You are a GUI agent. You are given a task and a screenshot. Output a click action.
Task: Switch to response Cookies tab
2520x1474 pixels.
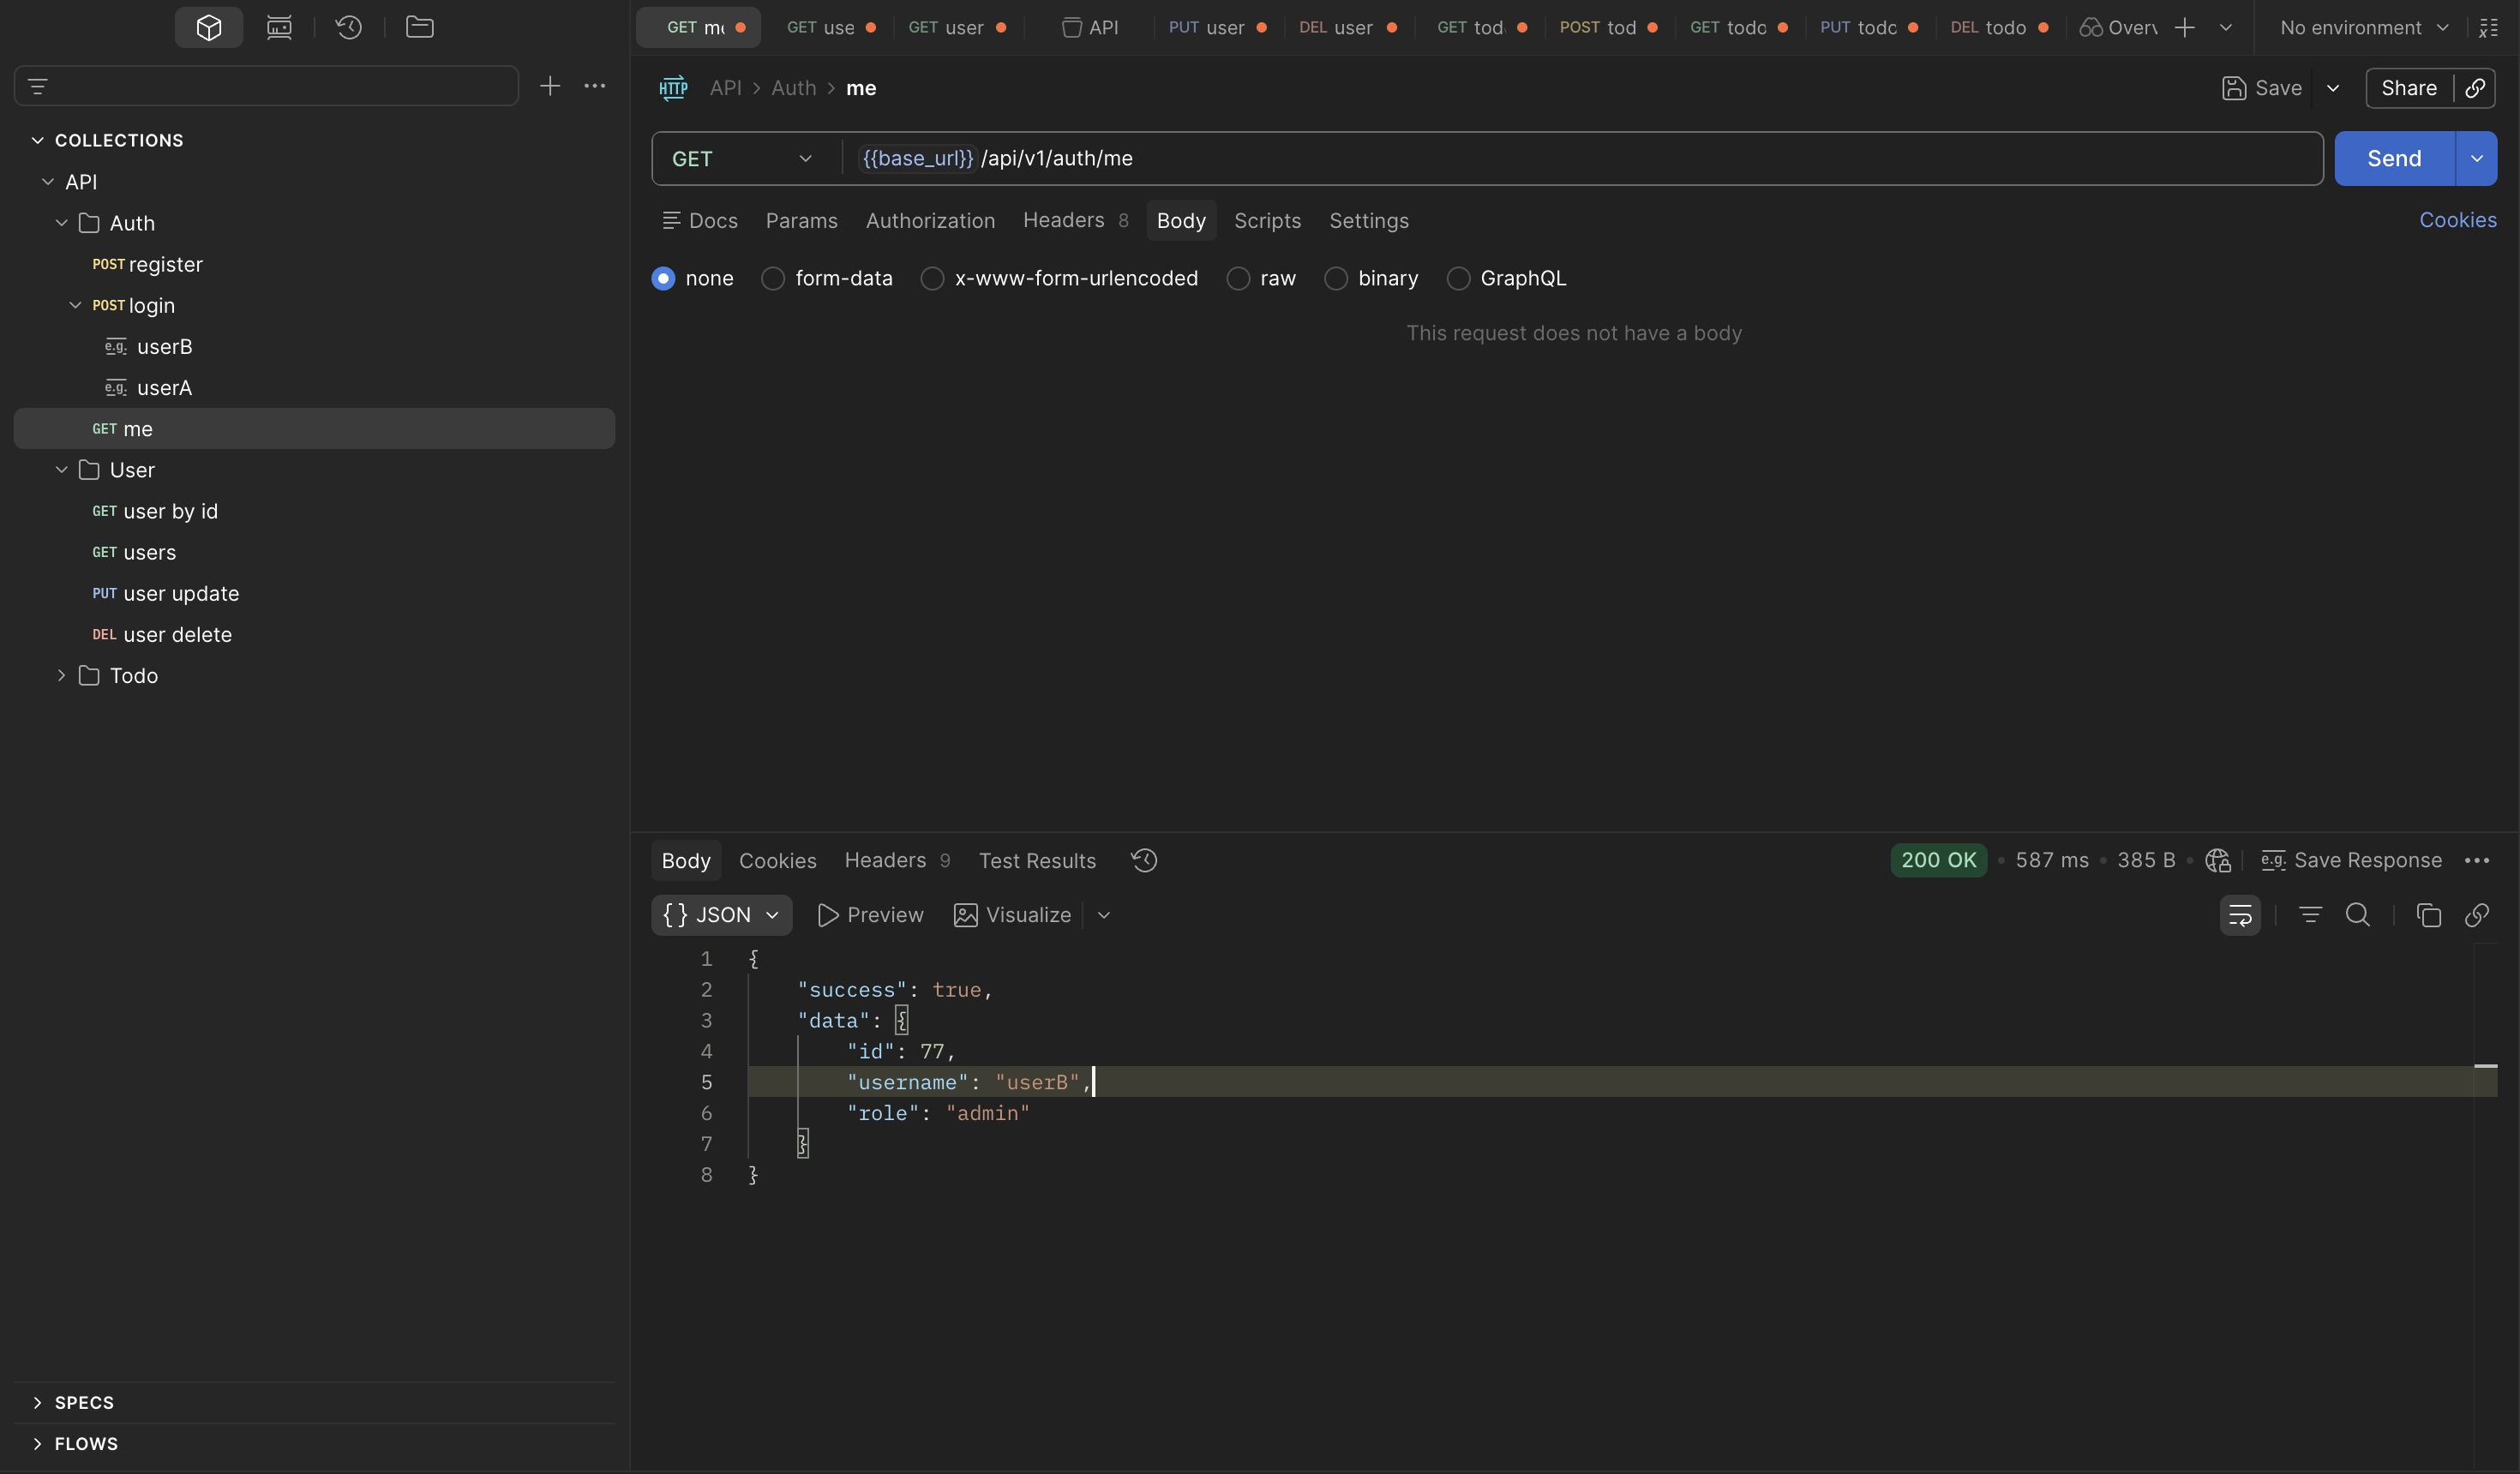point(777,861)
